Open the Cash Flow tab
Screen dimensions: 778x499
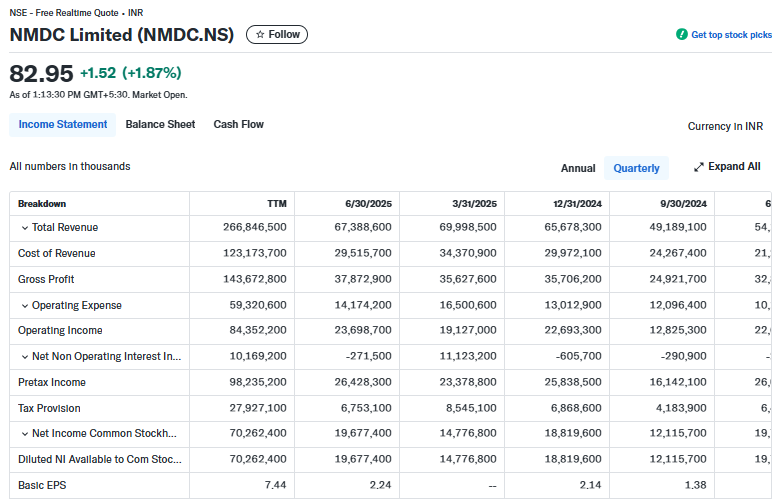[239, 125]
